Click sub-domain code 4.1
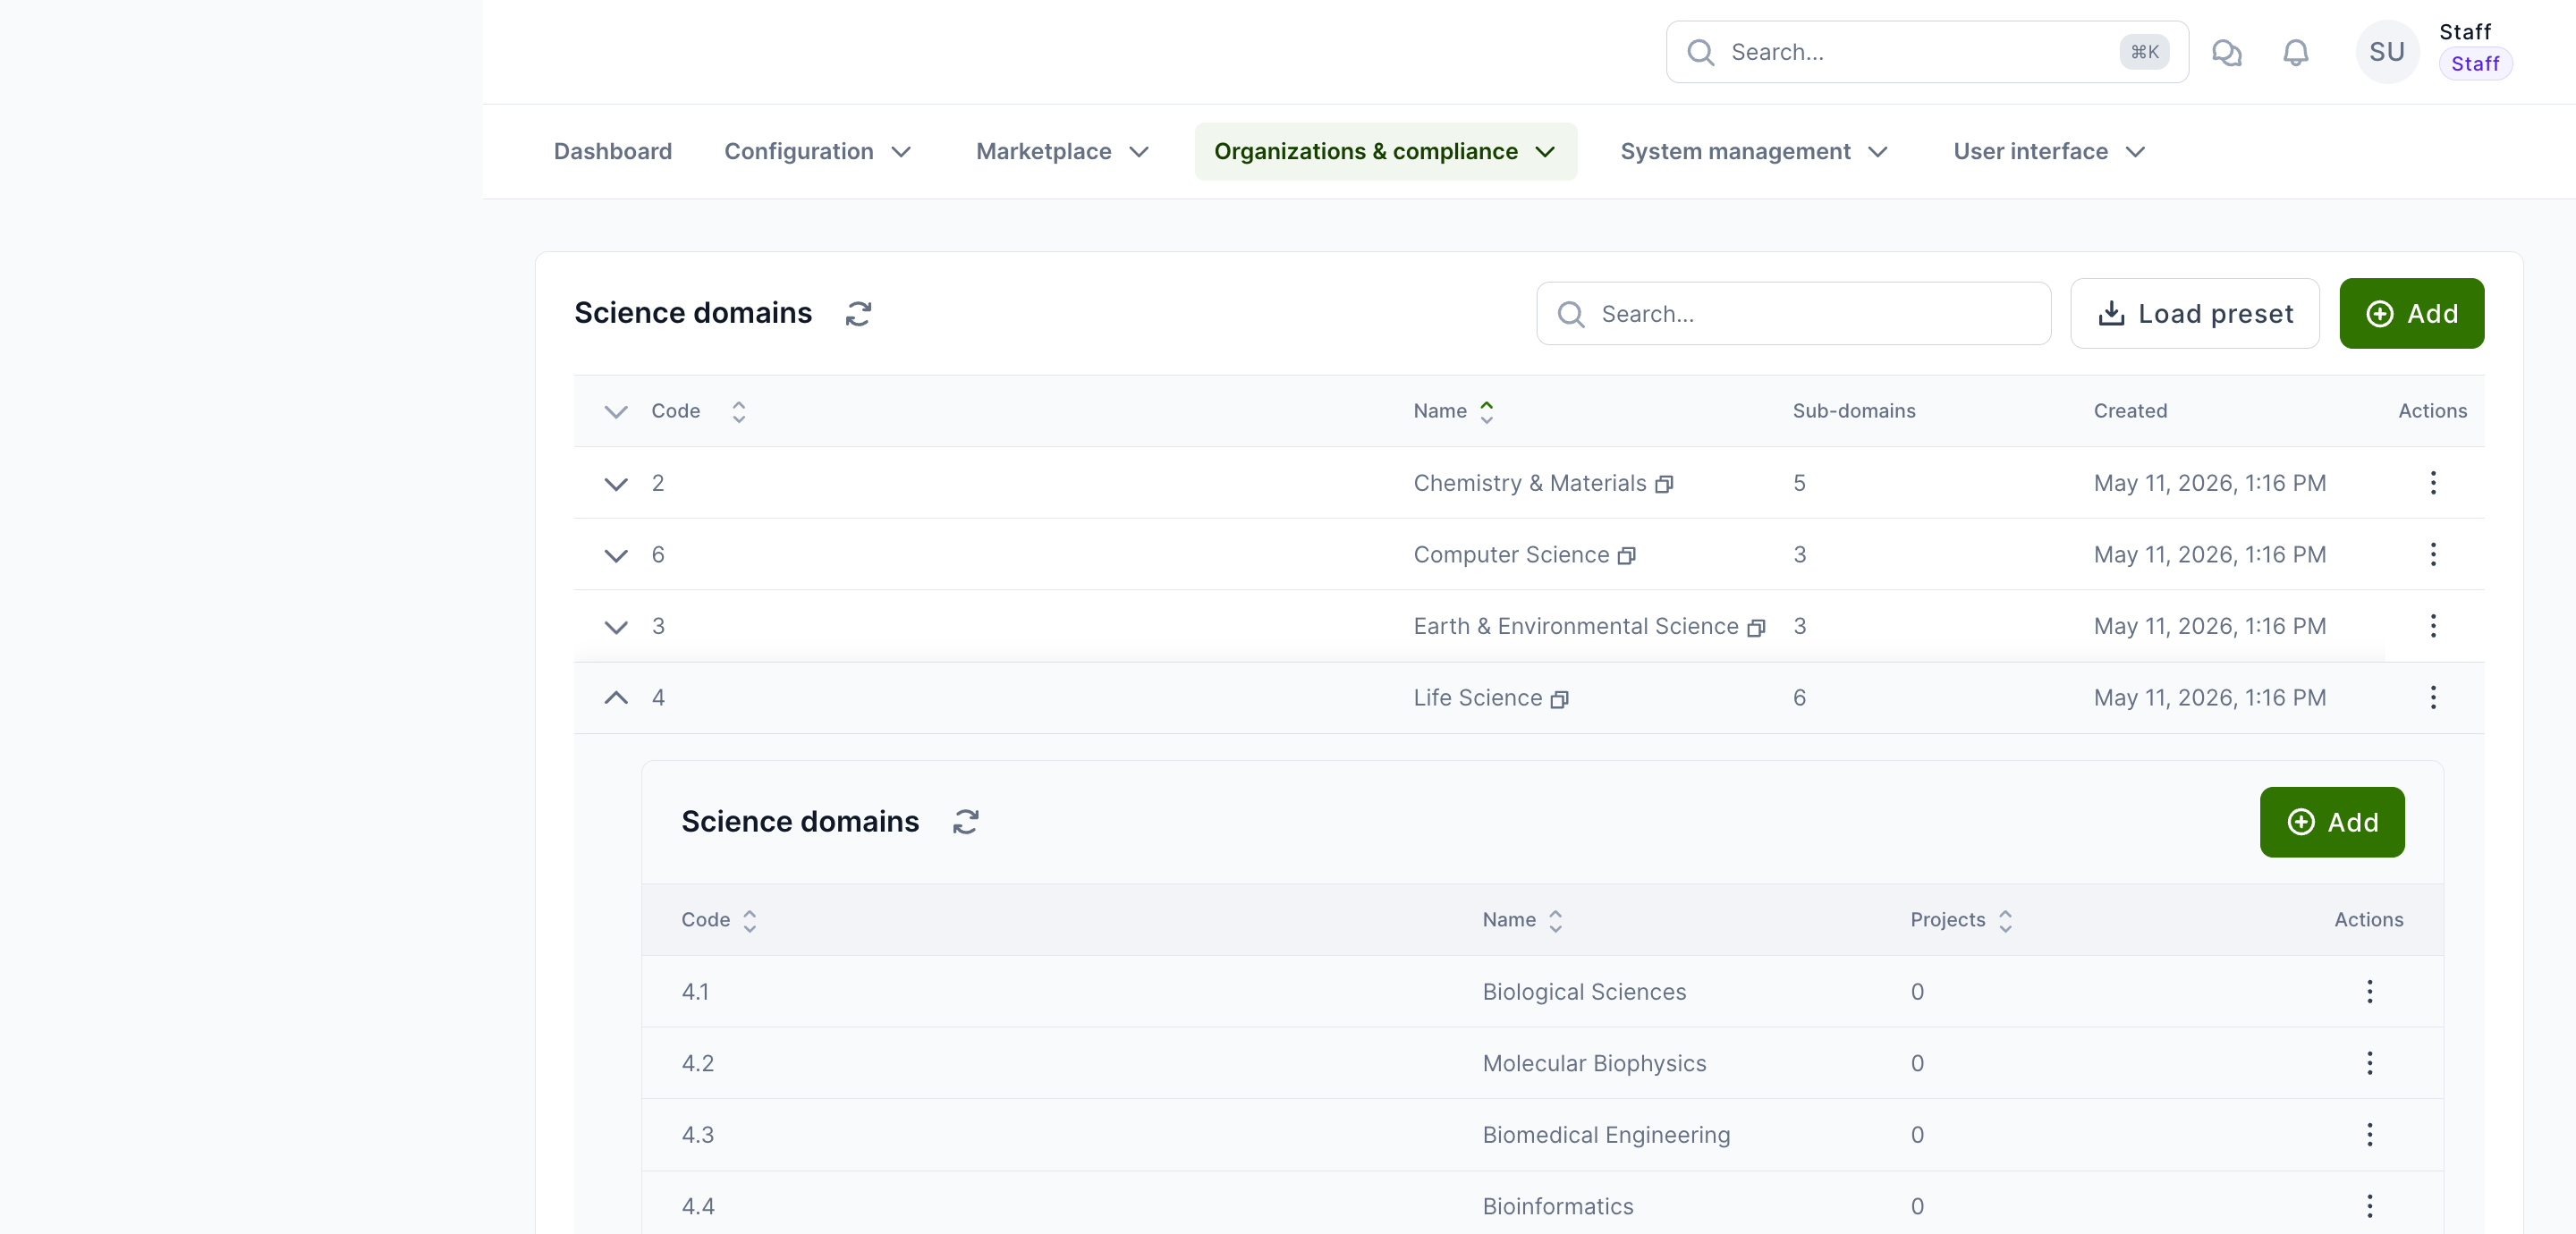The height and width of the screenshot is (1234, 2576). click(x=695, y=992)
